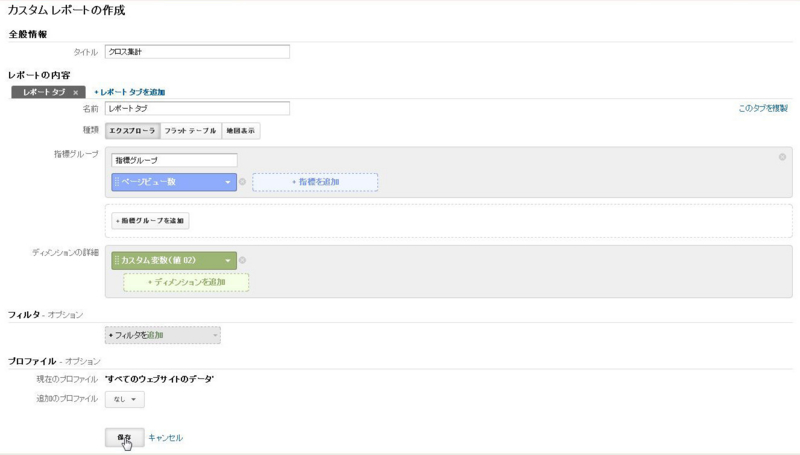Remove カスタム変数 dimension with circle x icon
Image resolution: width=800 pixels, height=455 pixels.
coord(243,260)
